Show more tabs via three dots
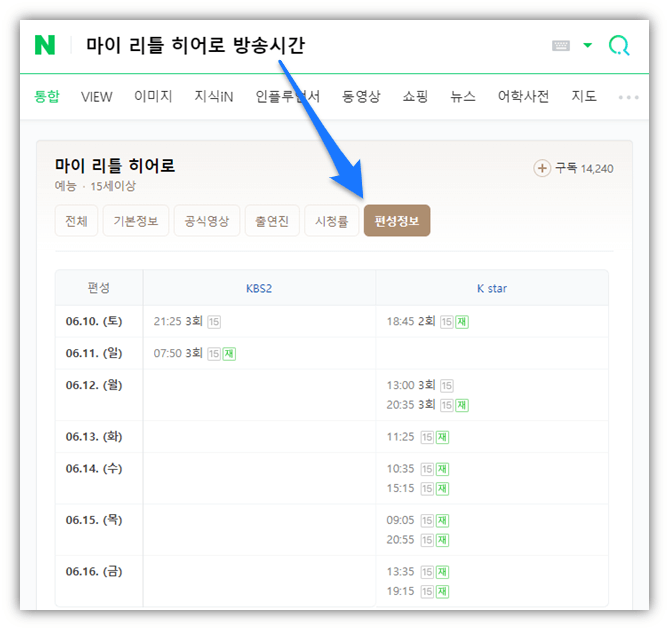Screen dimensions: 669x630 pyautogui.click(x=628, y=97)
